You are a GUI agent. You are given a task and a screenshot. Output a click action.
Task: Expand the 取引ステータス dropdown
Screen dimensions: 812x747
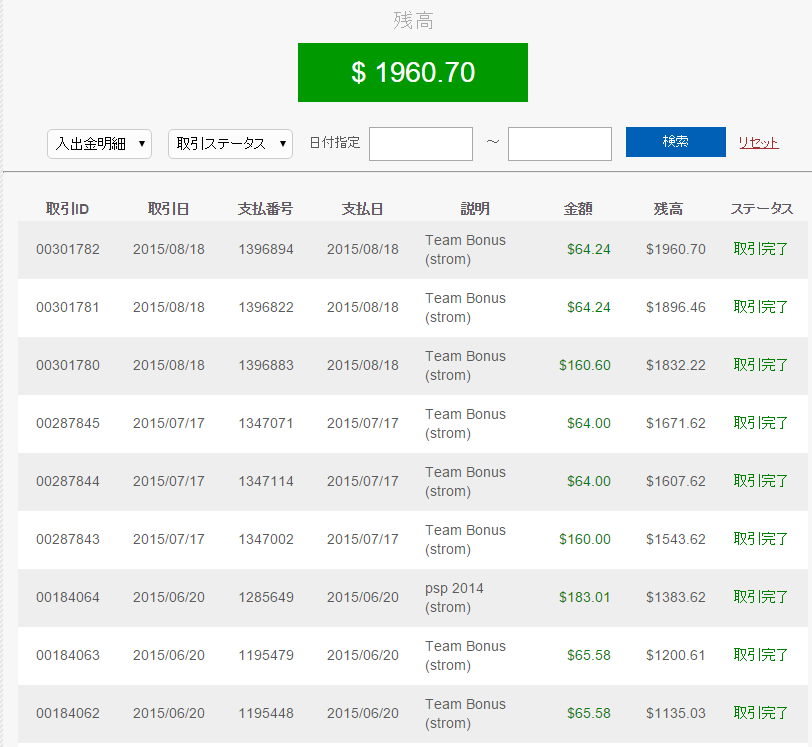pyautogui.click(x=230, y=144)
